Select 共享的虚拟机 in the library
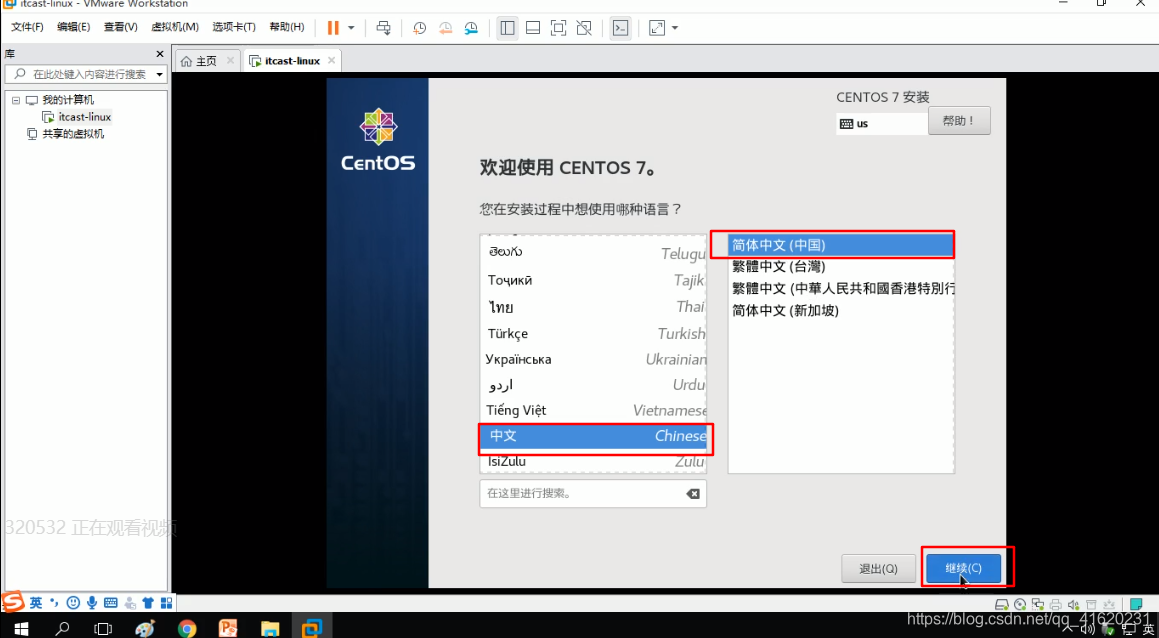1159x638 pixels. (73, 135)
